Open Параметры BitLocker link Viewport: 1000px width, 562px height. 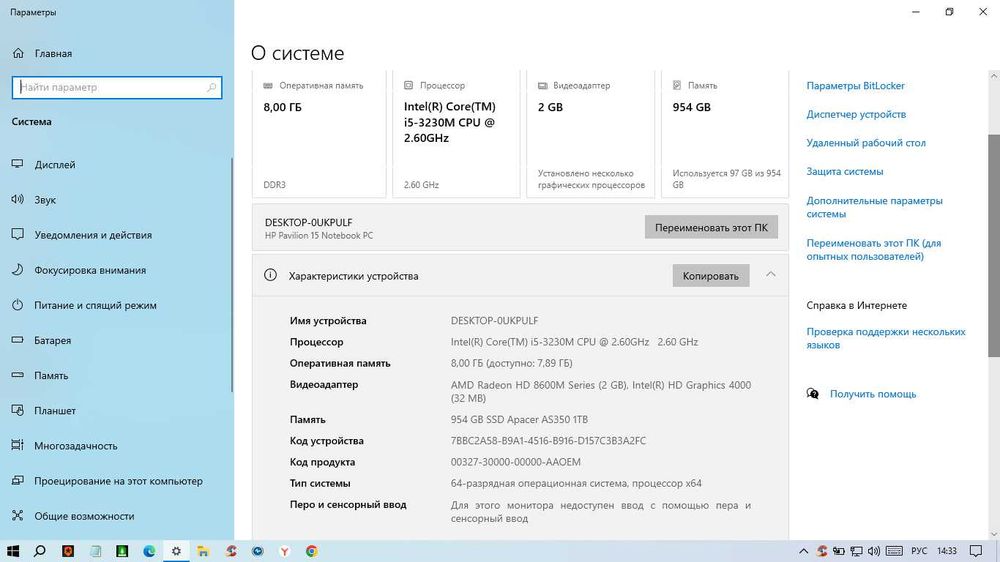855,85
